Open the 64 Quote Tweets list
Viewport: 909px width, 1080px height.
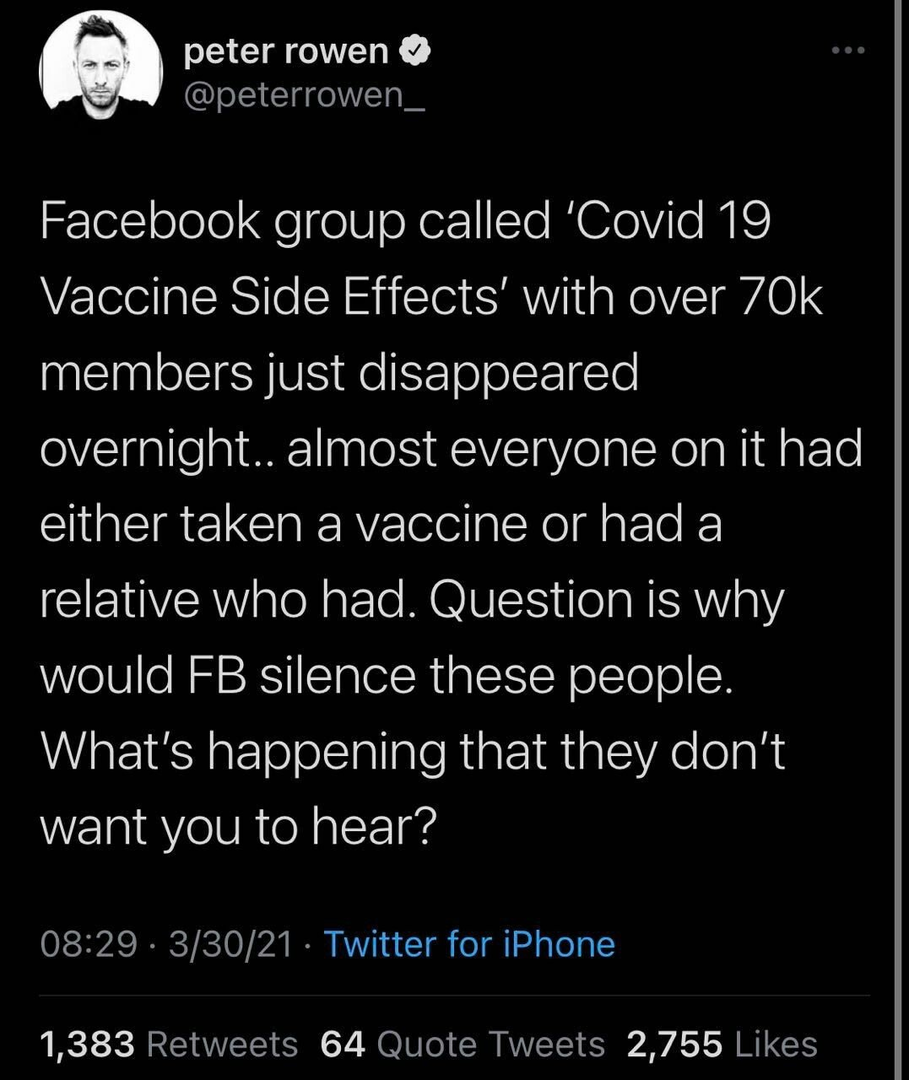point(462,1044)
